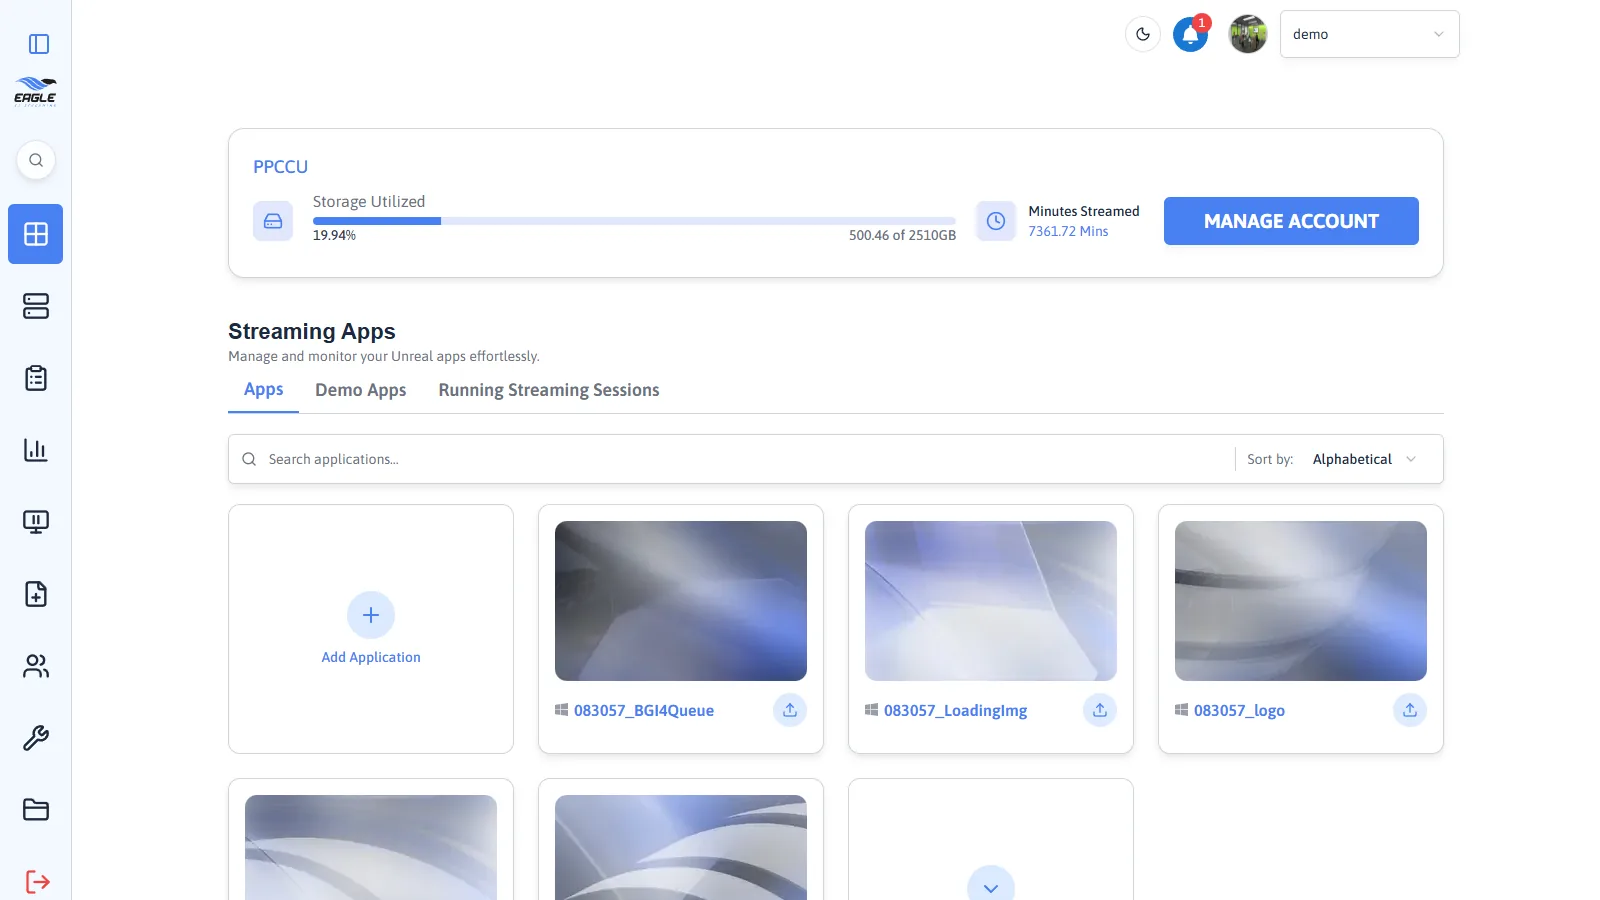Click the Storage Utilized progress bar
The width and height of the screenshot is (1600, 900).
click(x=634, y=221)
